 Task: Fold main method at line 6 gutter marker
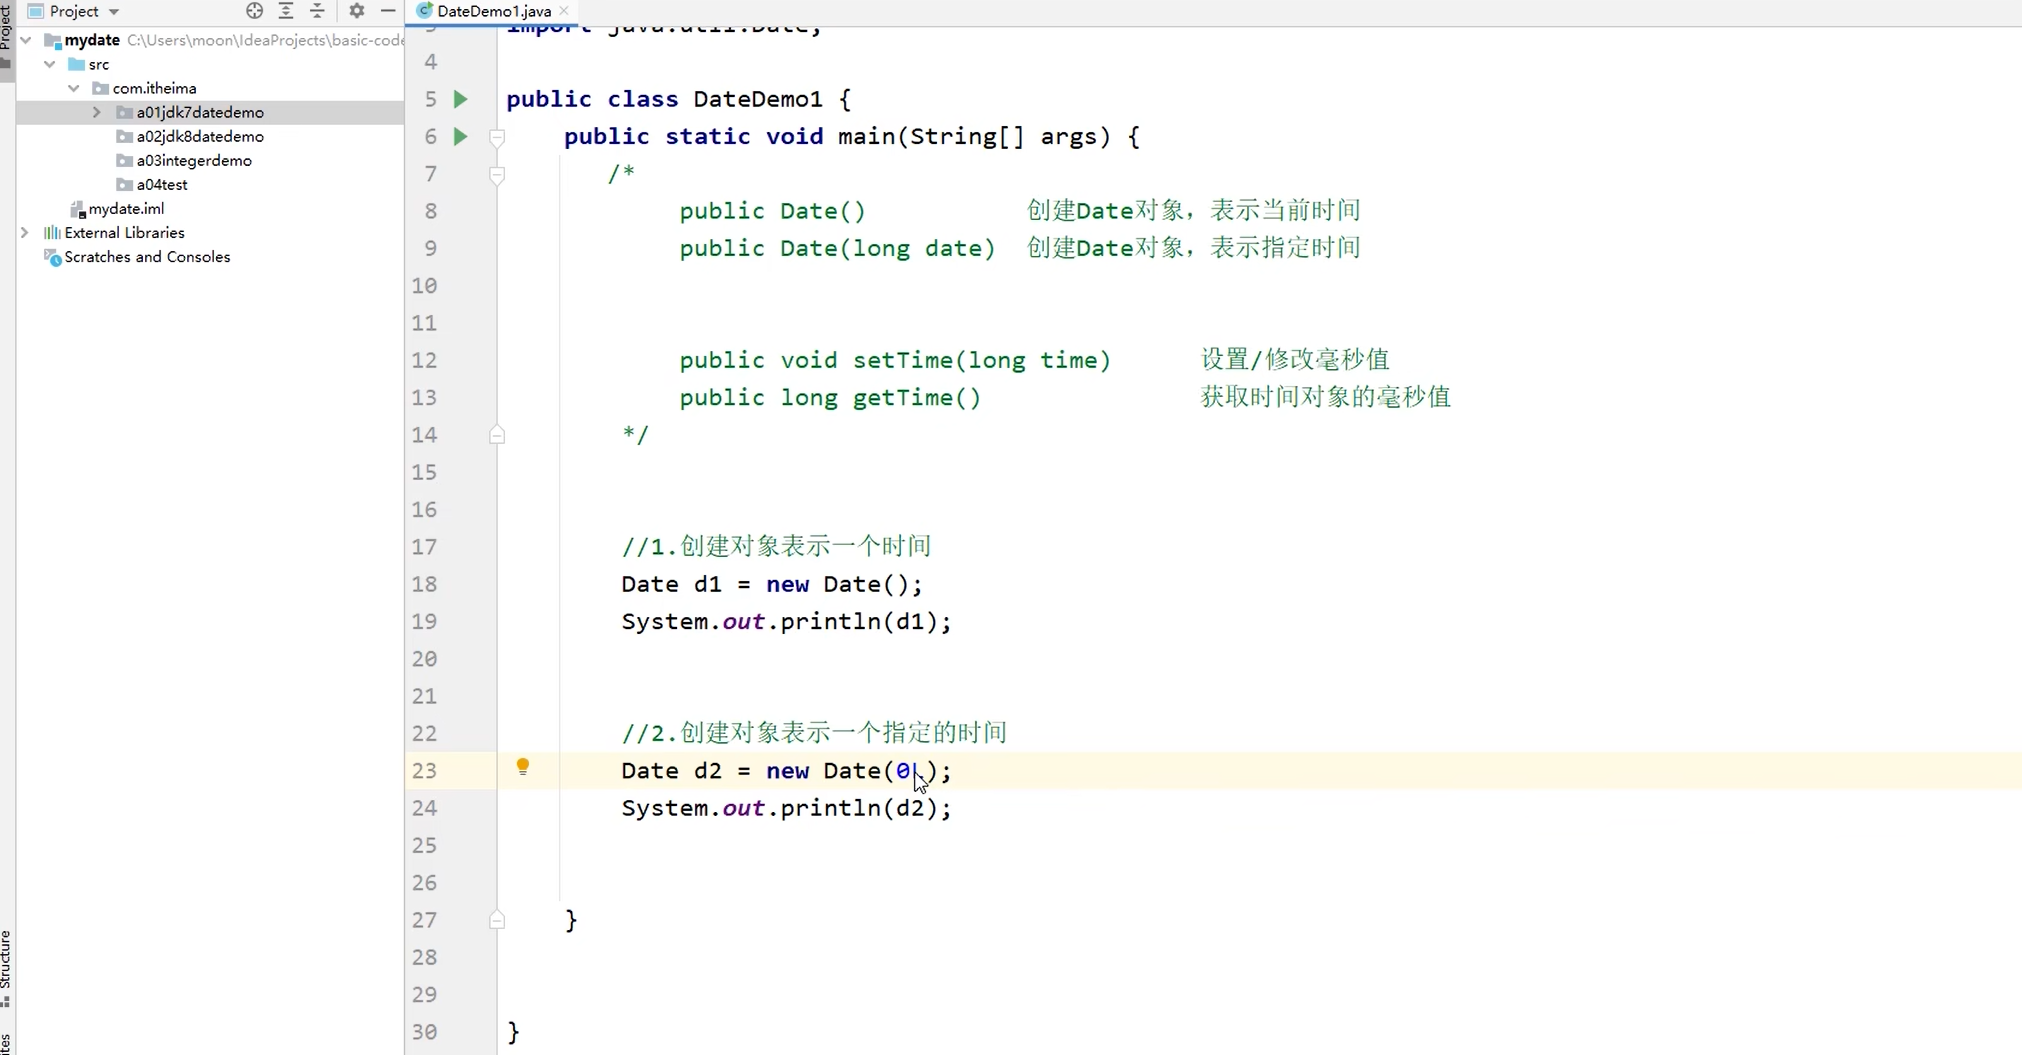pos(497,137)
